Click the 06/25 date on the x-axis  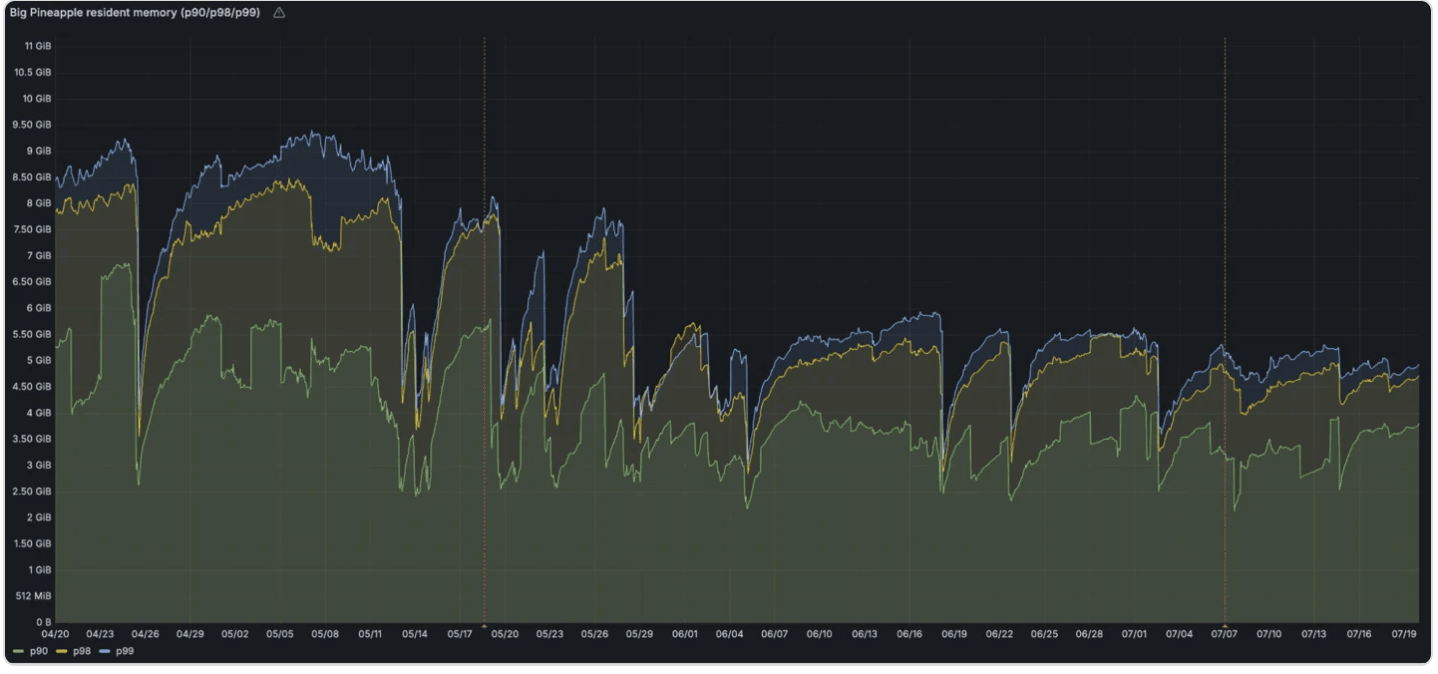[x=1044, y=634]
